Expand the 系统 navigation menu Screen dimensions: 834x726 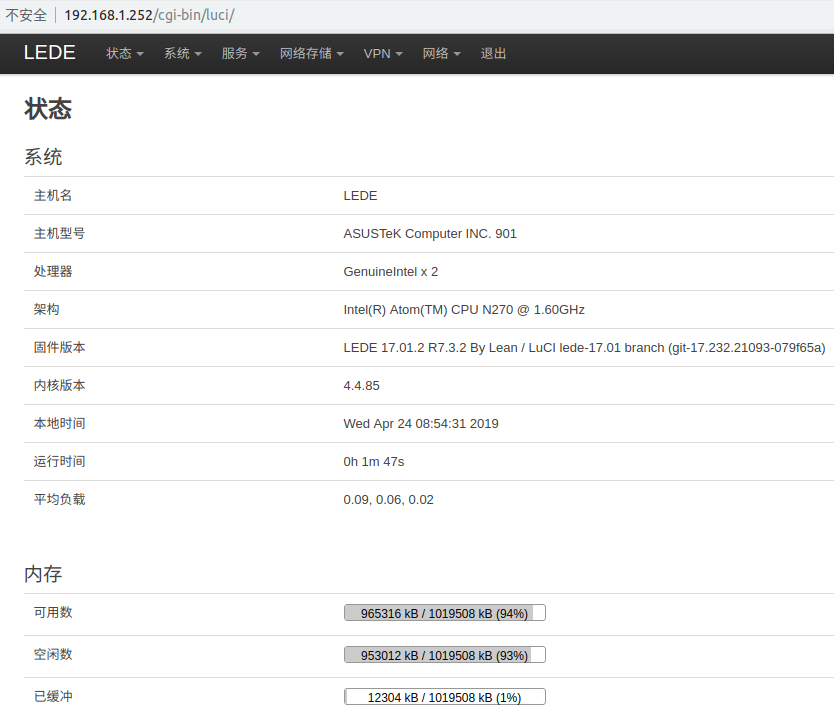182,53
